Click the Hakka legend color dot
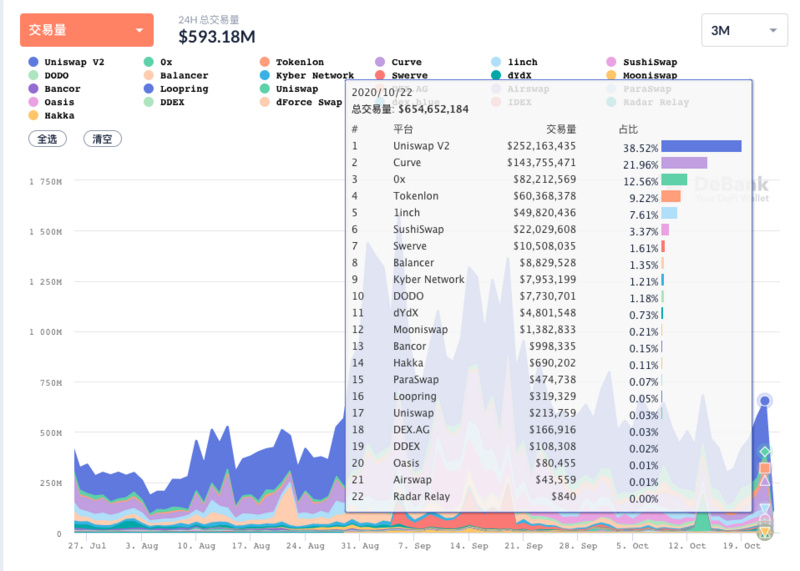This screenshot has width=800, height=571. tap(34, 115)
